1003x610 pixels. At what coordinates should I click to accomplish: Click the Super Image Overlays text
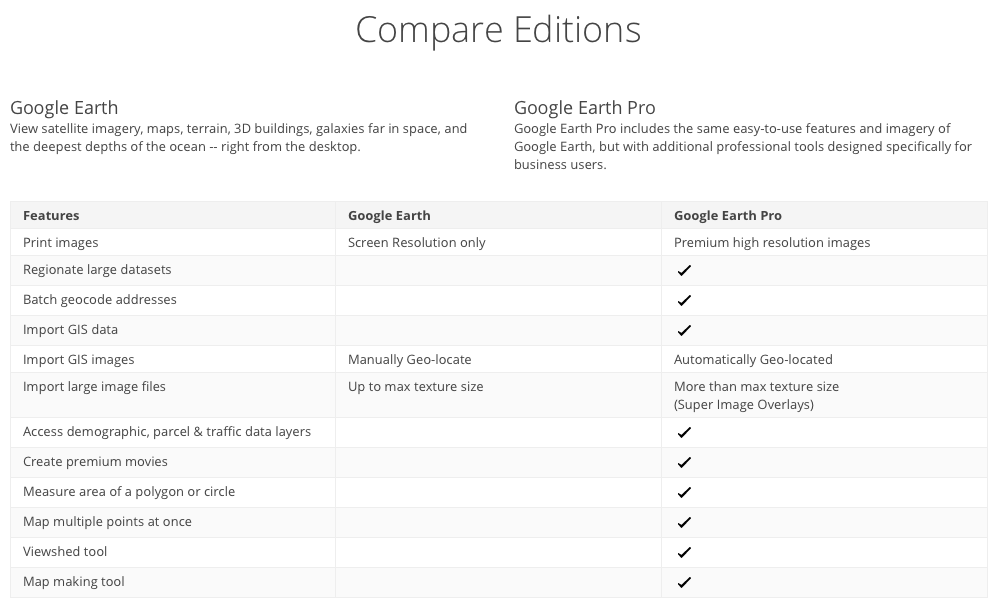click(743, 405)
